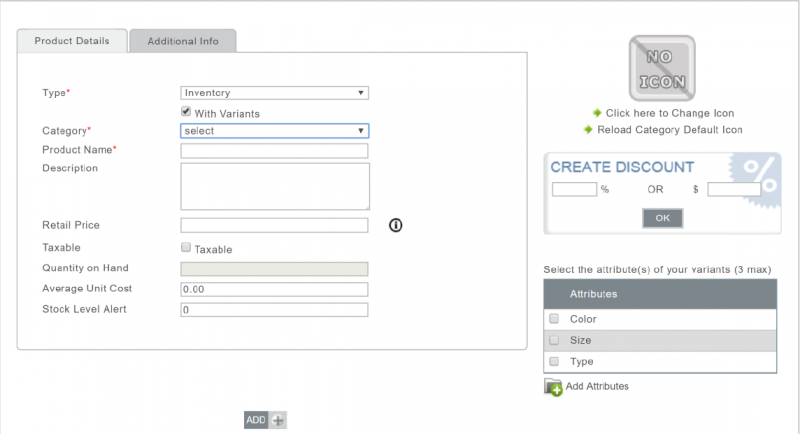
Task: Select the Product Details tab
Action: [72, 41]
